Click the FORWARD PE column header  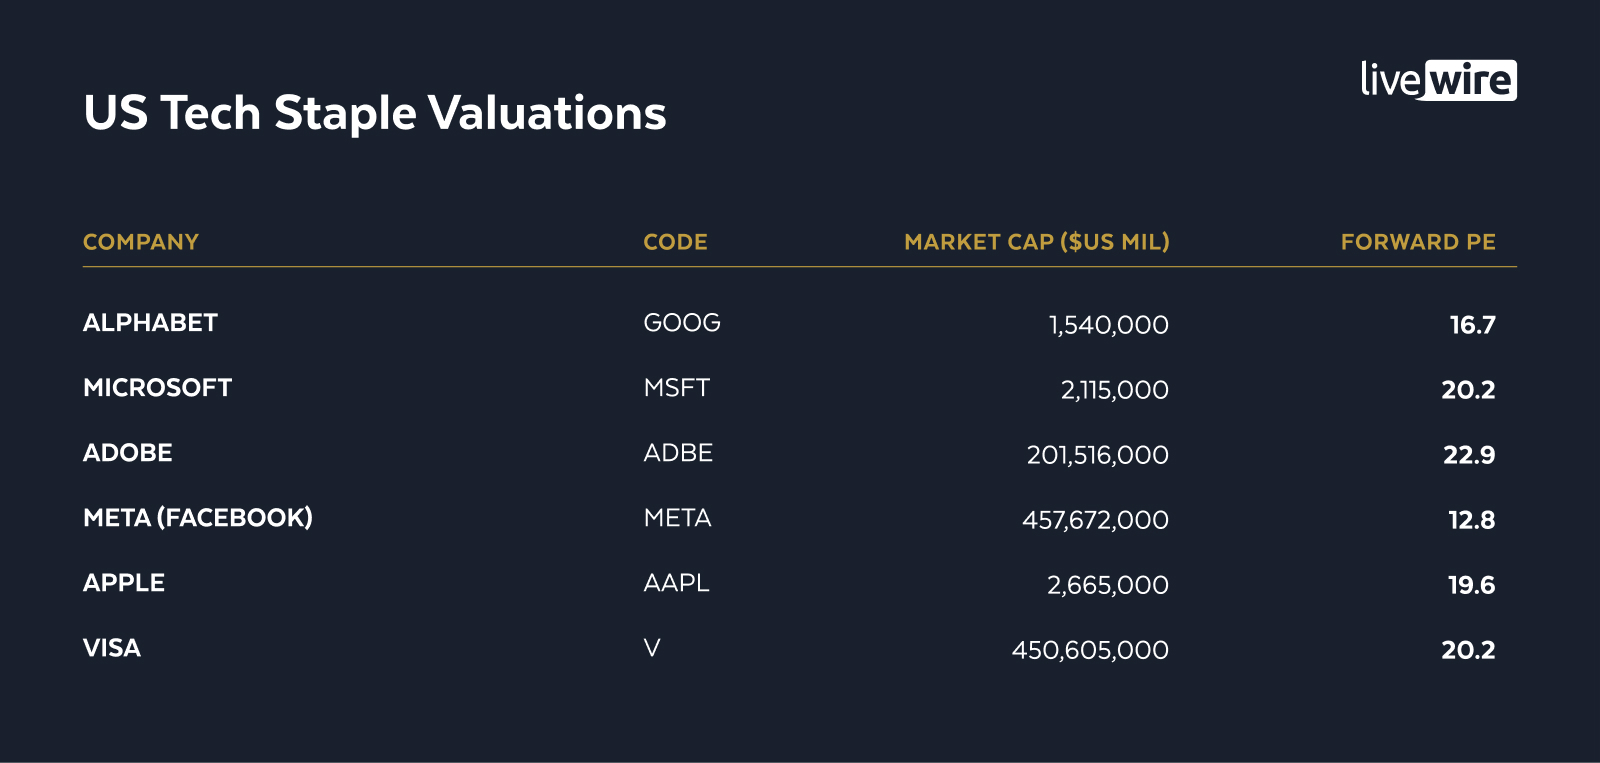(x=1417, y=242)
